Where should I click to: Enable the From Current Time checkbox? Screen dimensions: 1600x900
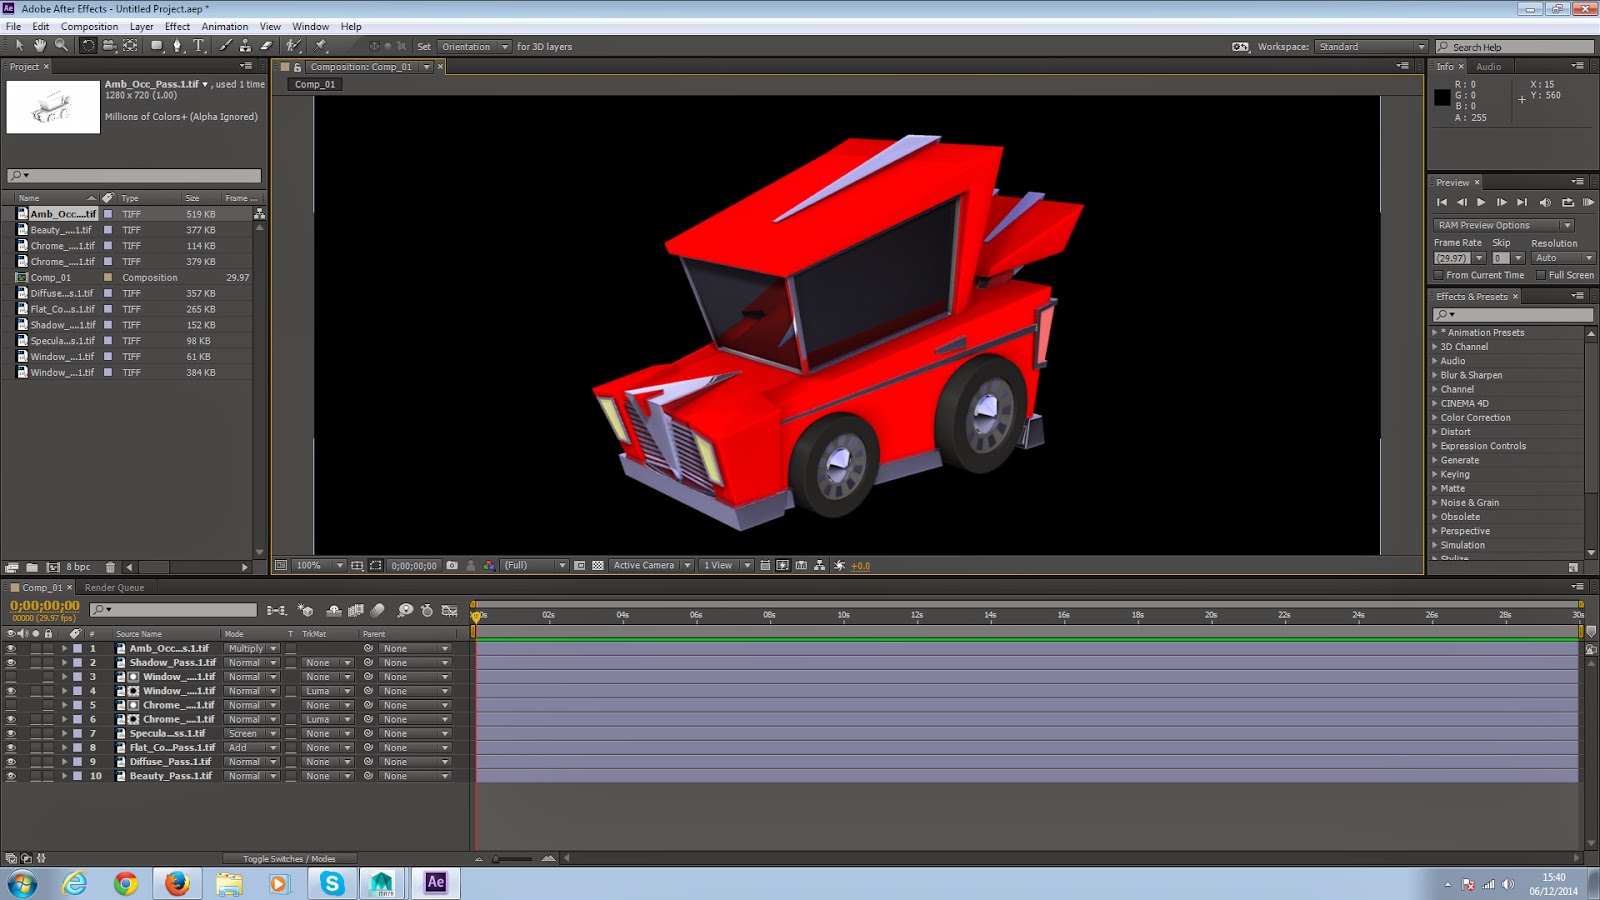coord(1439,275)
